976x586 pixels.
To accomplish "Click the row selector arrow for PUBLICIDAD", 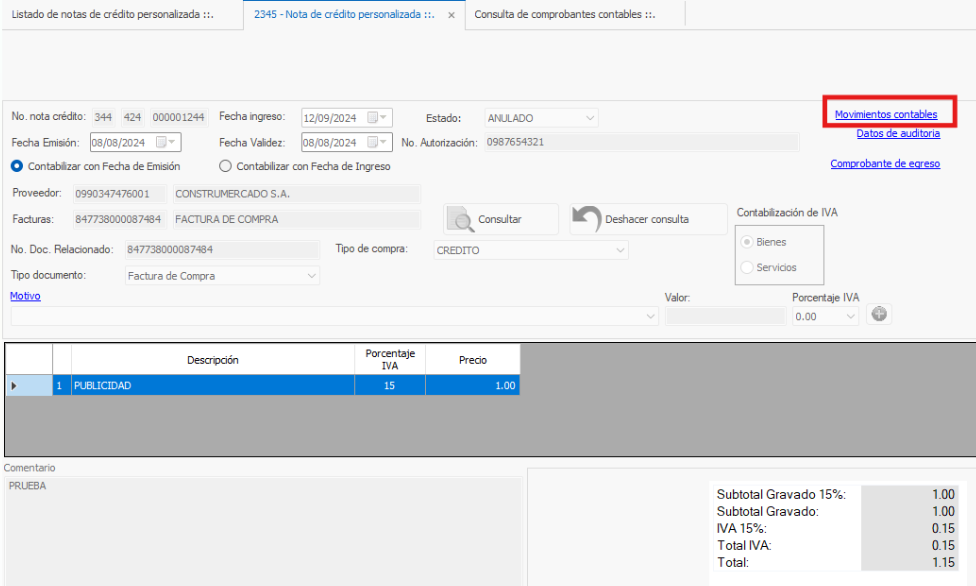I will (14, 385).
